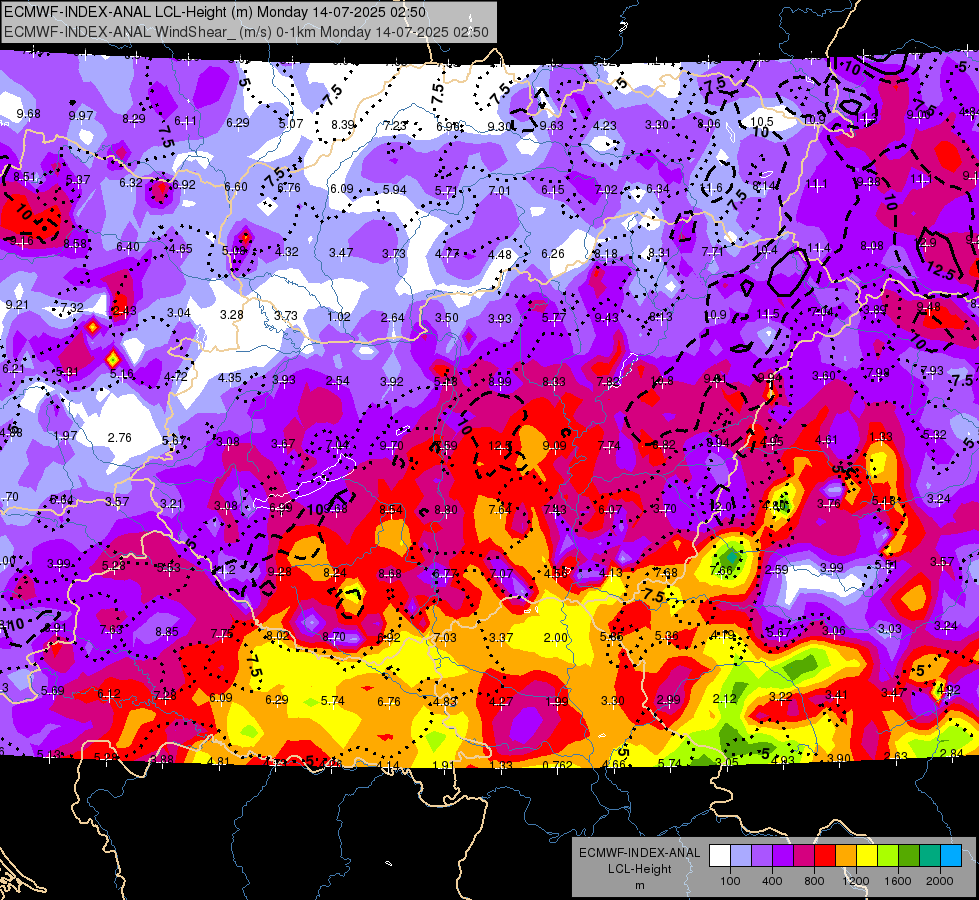Click the shear value '9.09'
This screenshot has height=900, width=979.
click(x=554, y=445)
